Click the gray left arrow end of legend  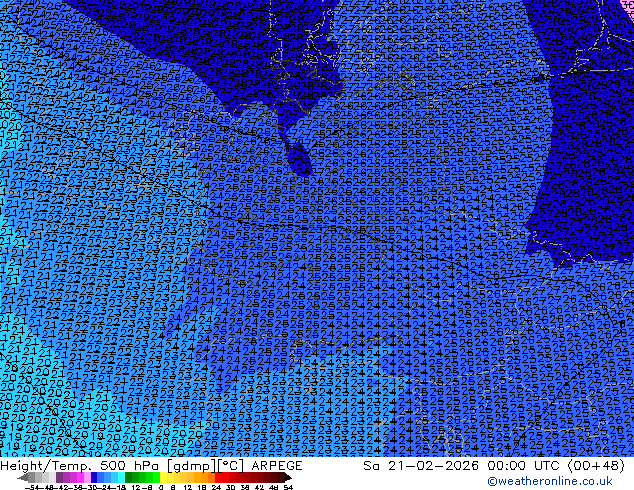click(x=23, y=477)
